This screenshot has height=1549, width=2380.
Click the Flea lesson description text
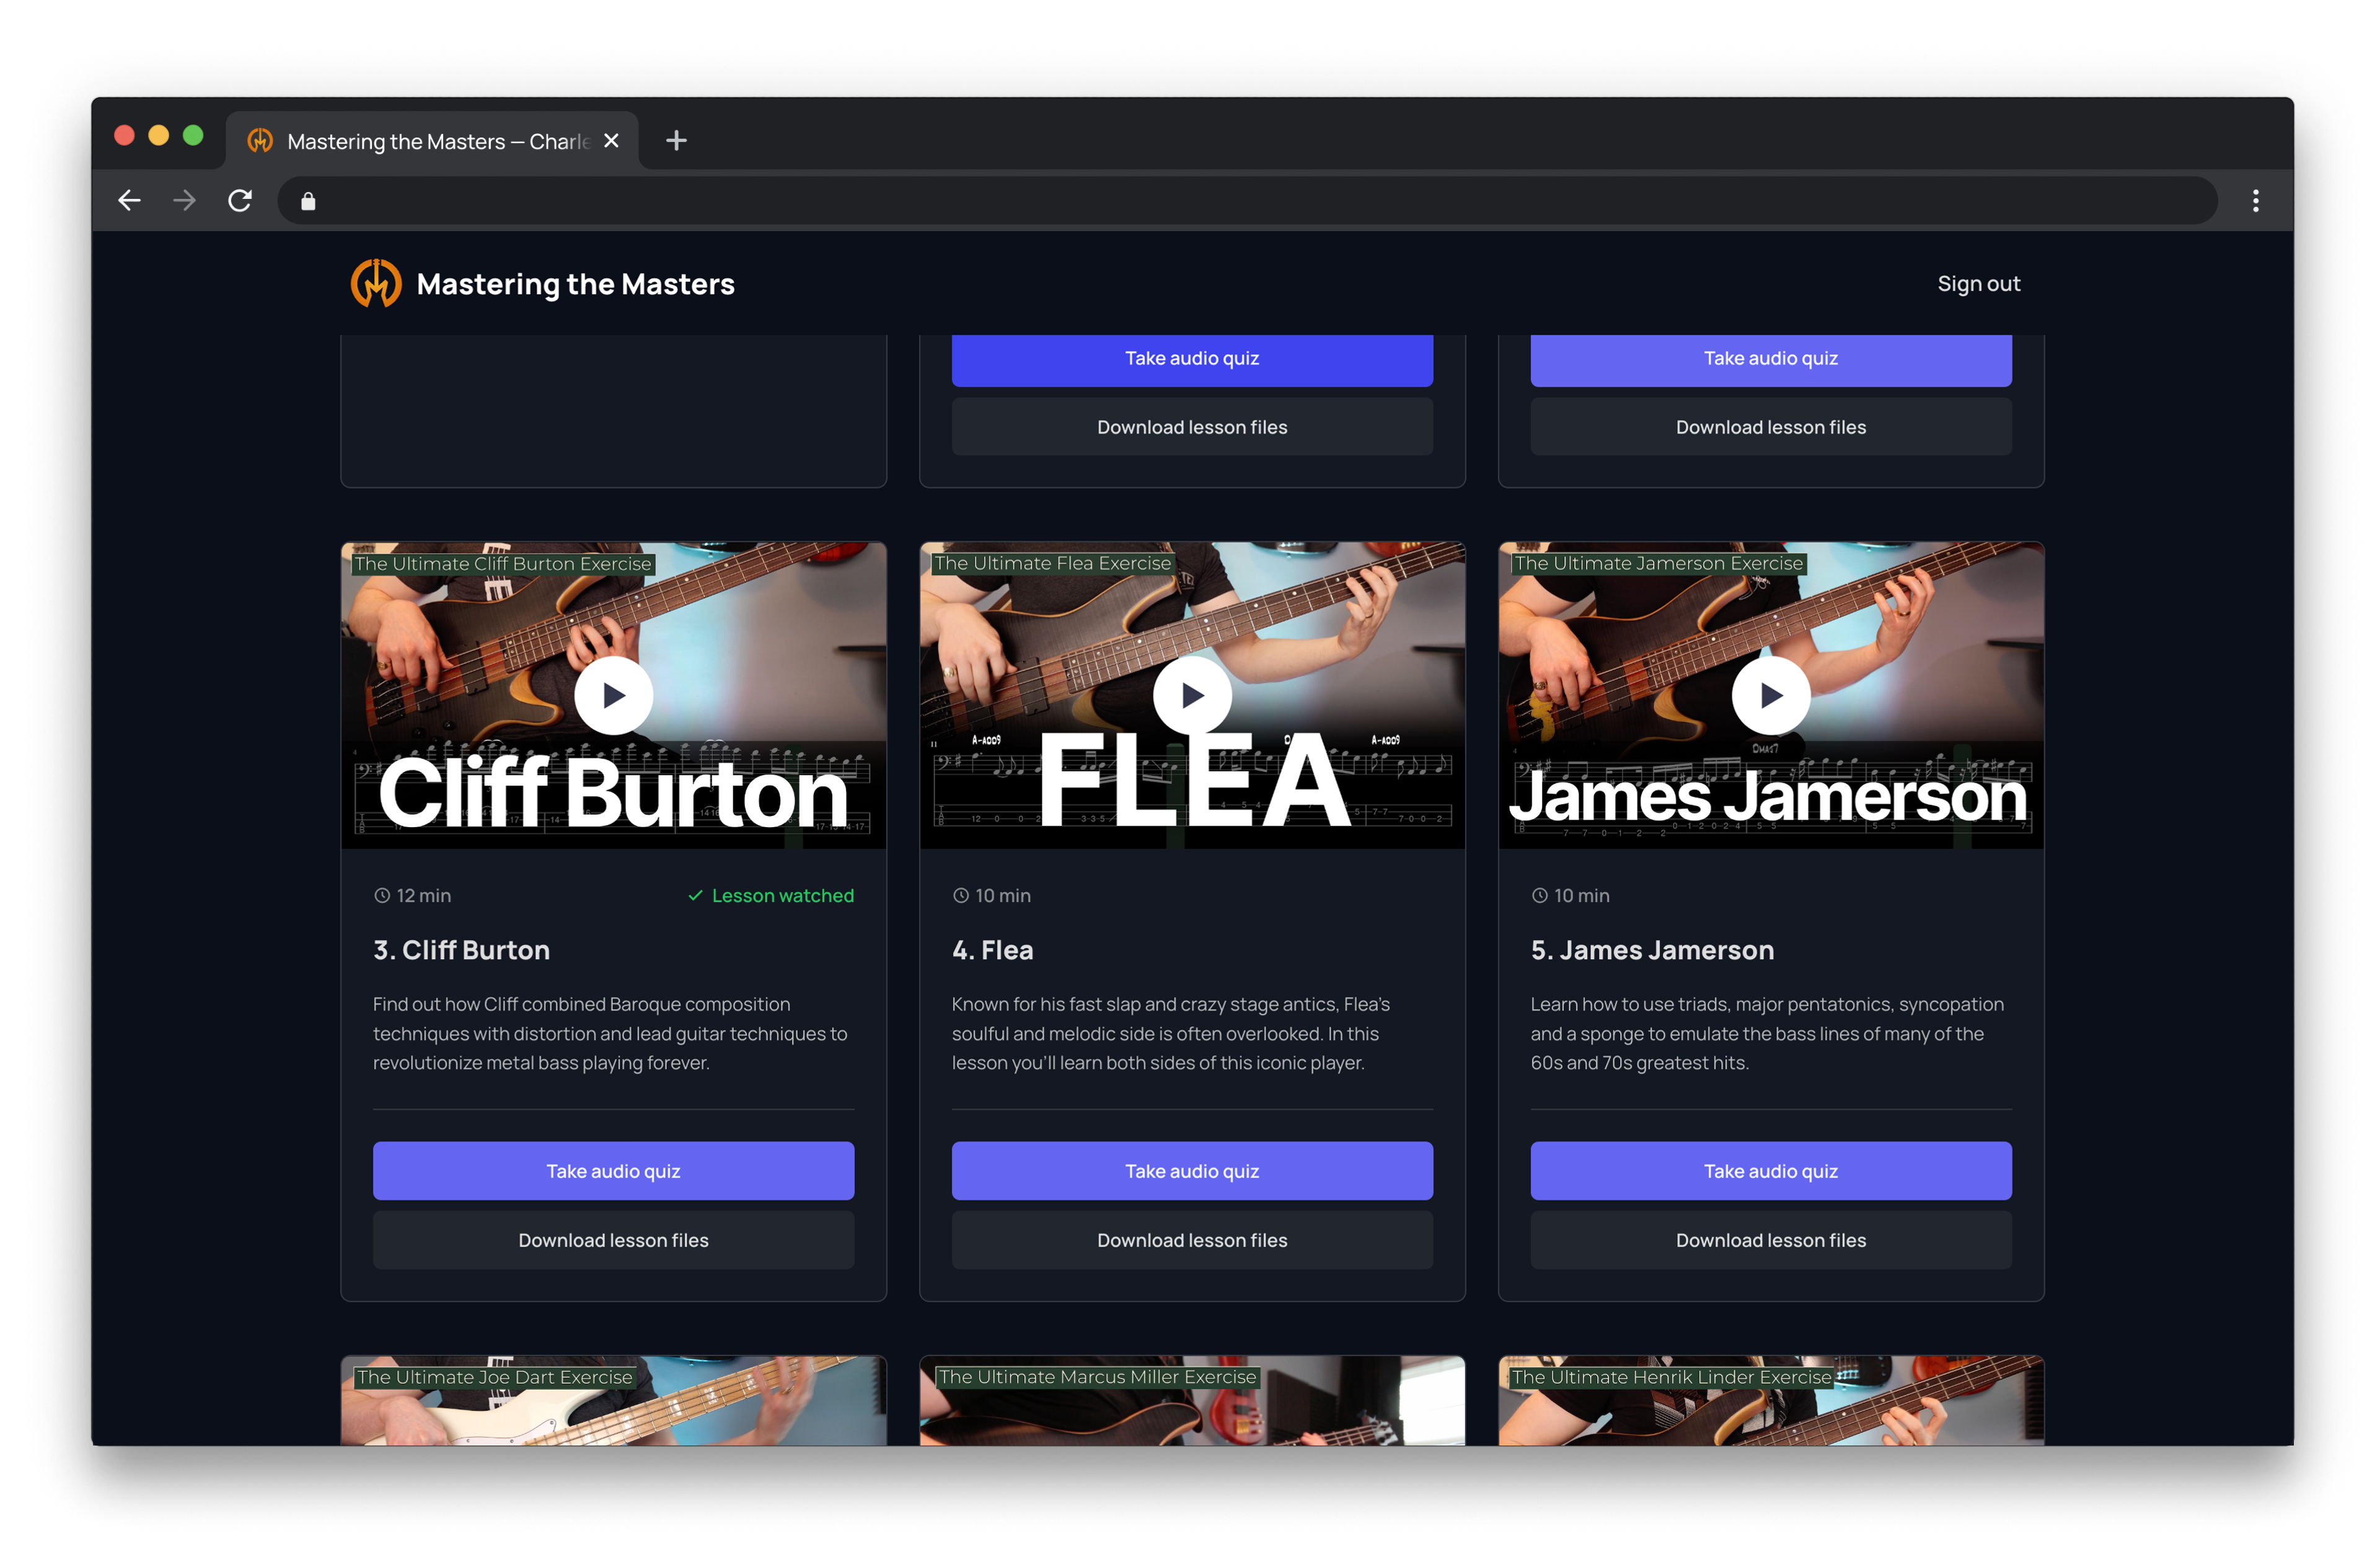point(1170,1033)
